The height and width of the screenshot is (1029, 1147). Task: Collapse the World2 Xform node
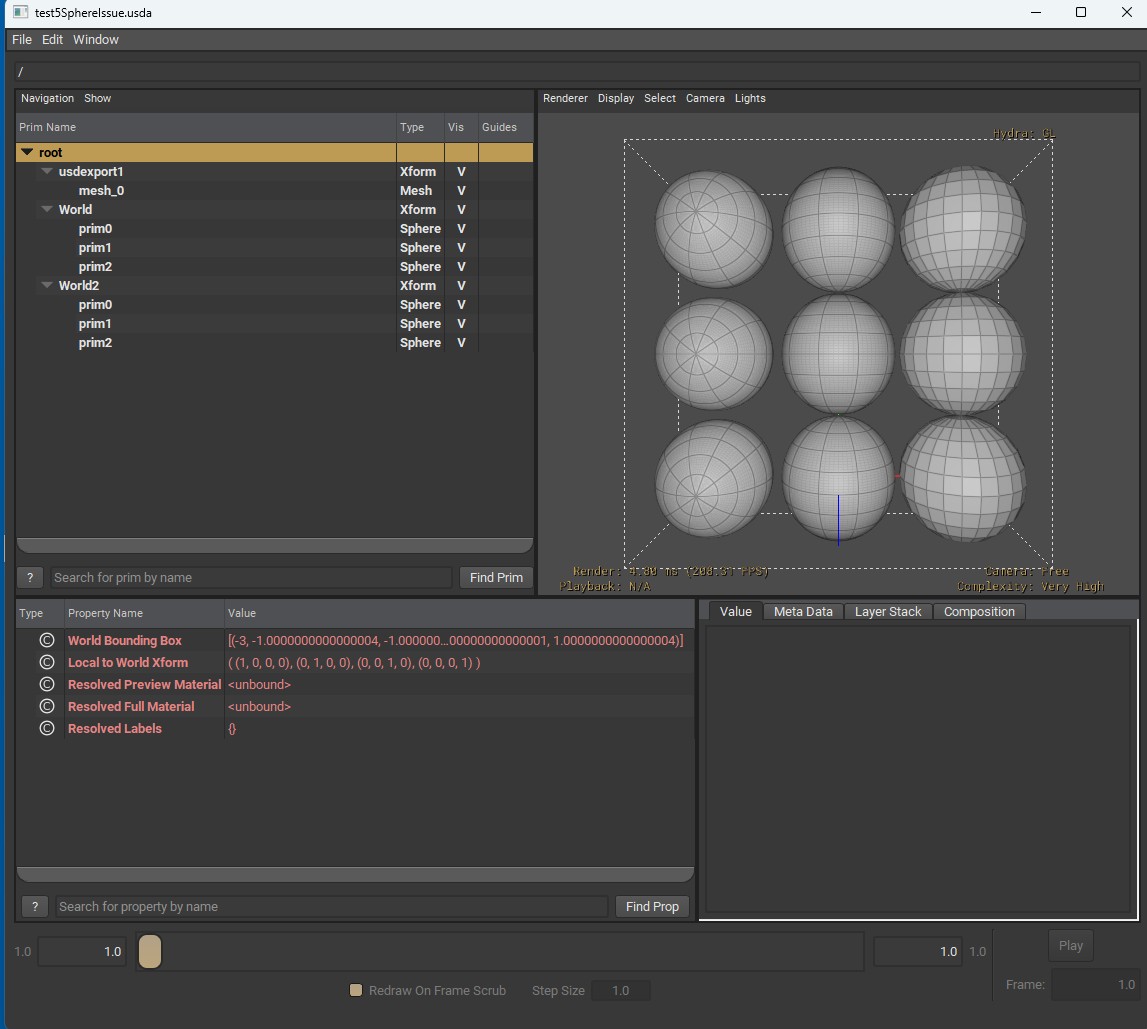[47, 286]
